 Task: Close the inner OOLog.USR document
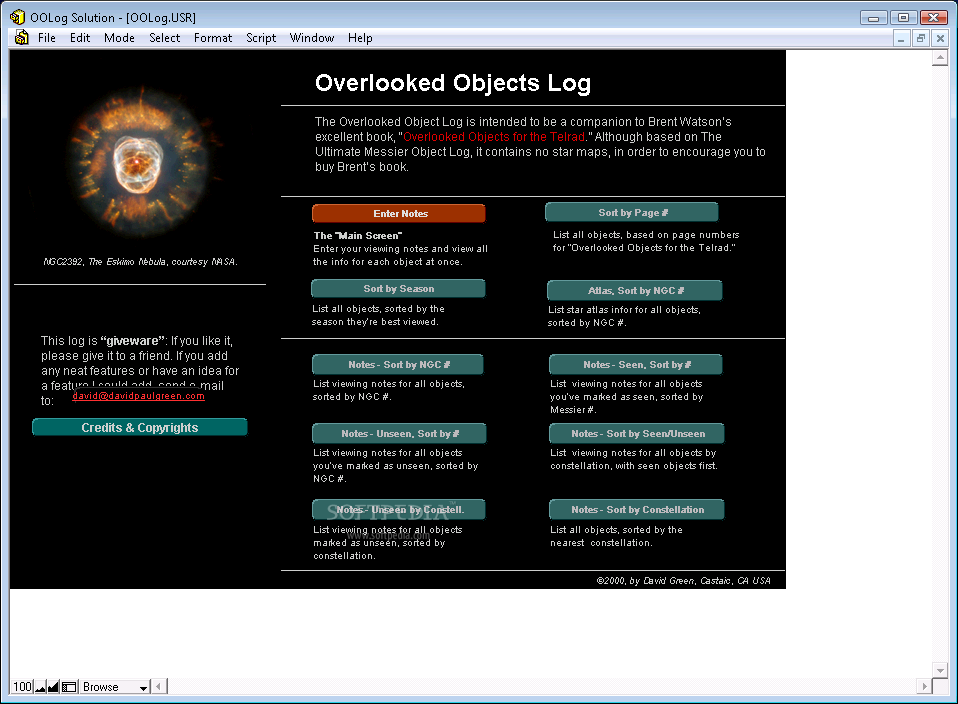(940, 38)
